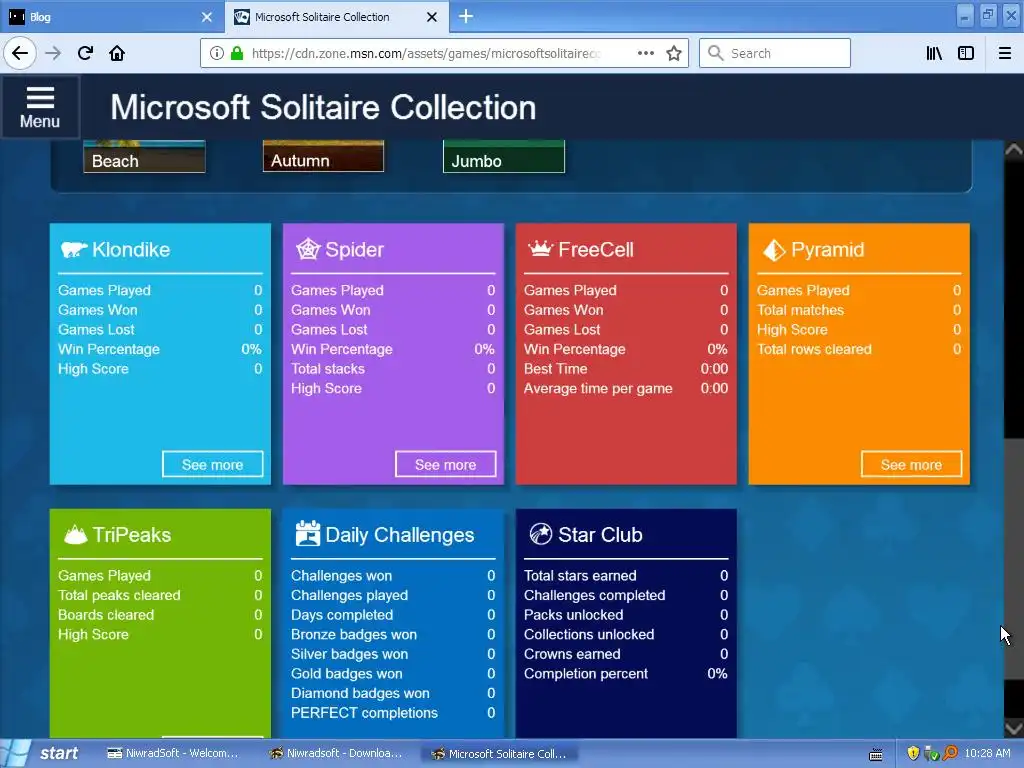
Task: Select the Beach theme thumbnail
Action: (x=144, y=157)
